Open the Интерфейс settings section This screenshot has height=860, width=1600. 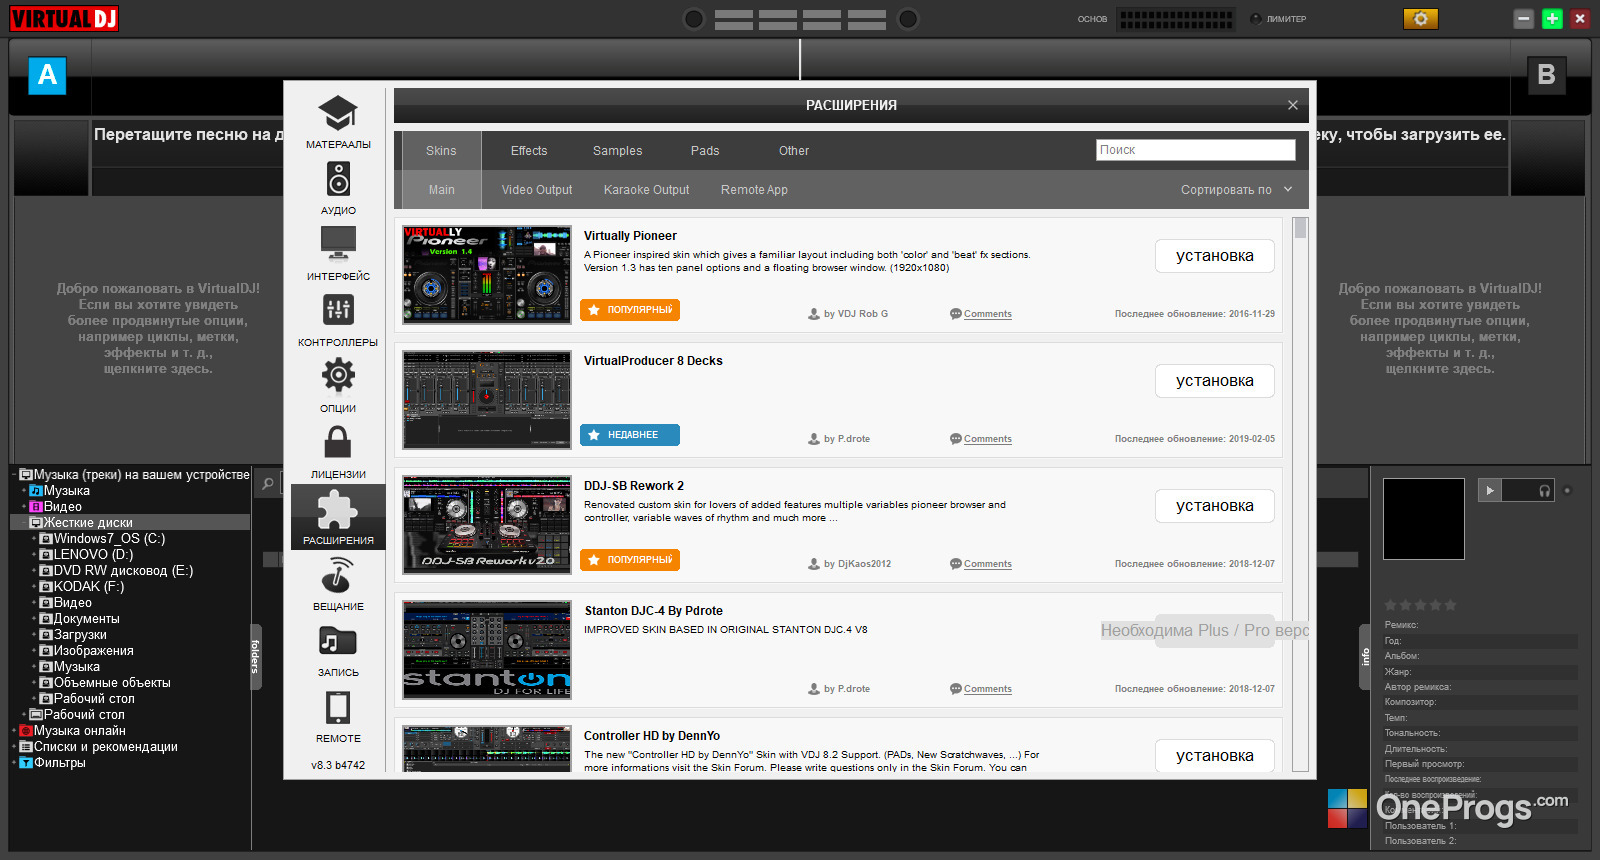[338, 254]
